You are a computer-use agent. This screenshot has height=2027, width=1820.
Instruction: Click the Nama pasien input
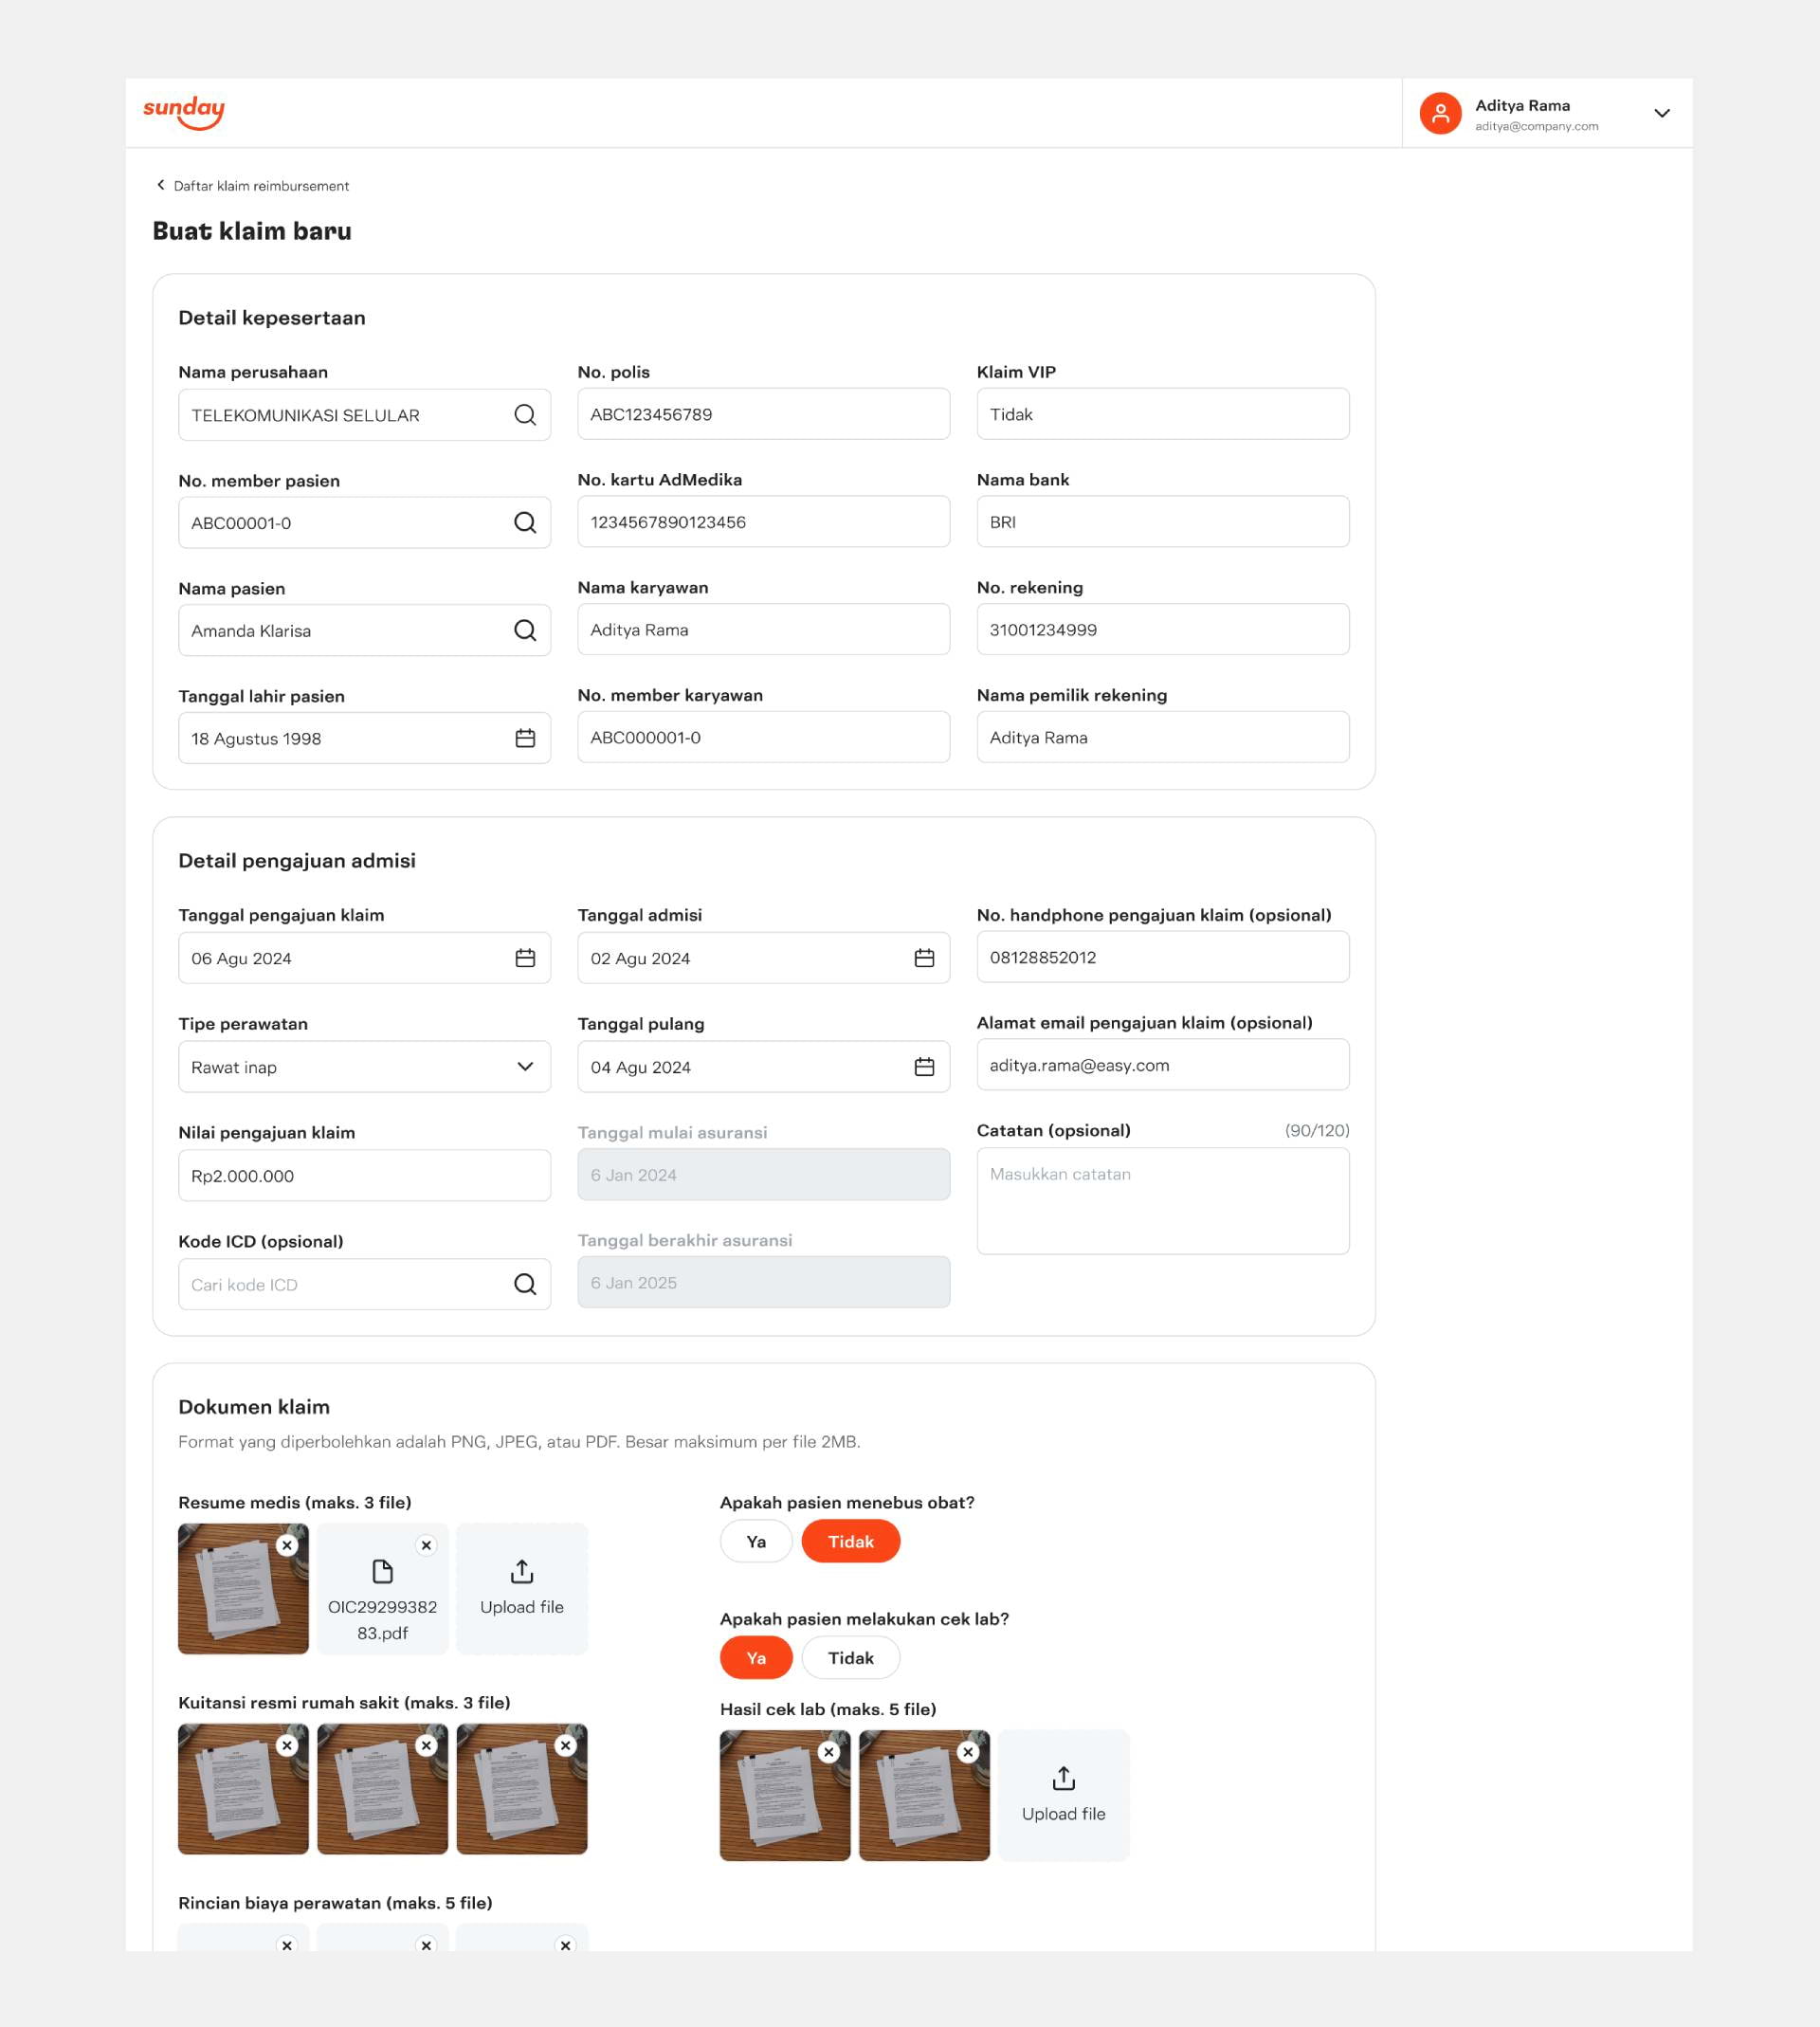tap(364, 631)
